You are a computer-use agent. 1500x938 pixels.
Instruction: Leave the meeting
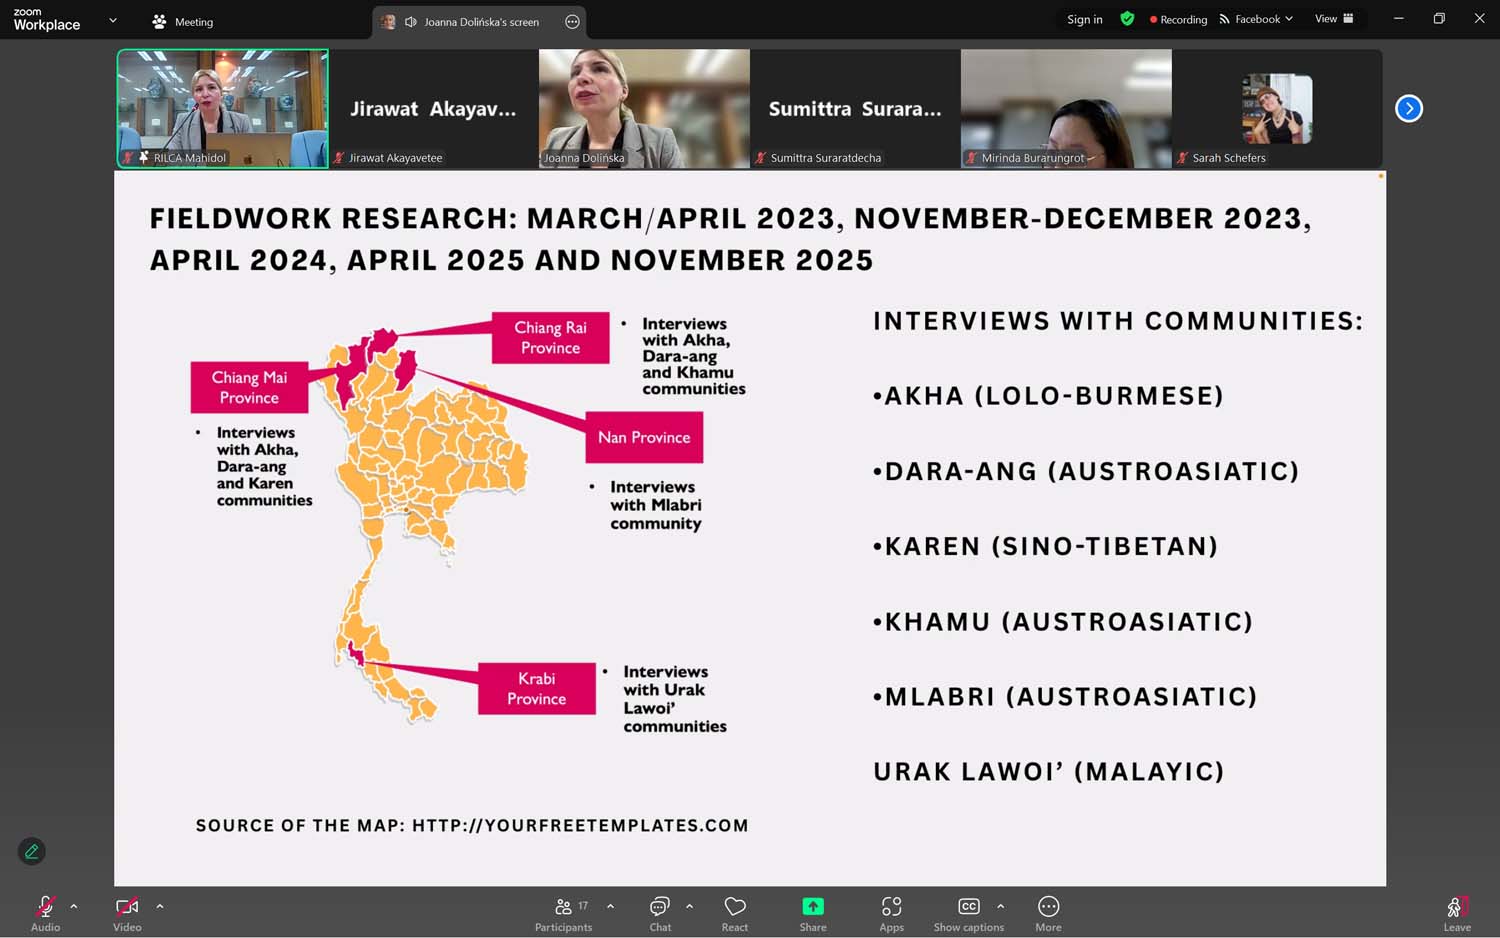click(1456, 912)
